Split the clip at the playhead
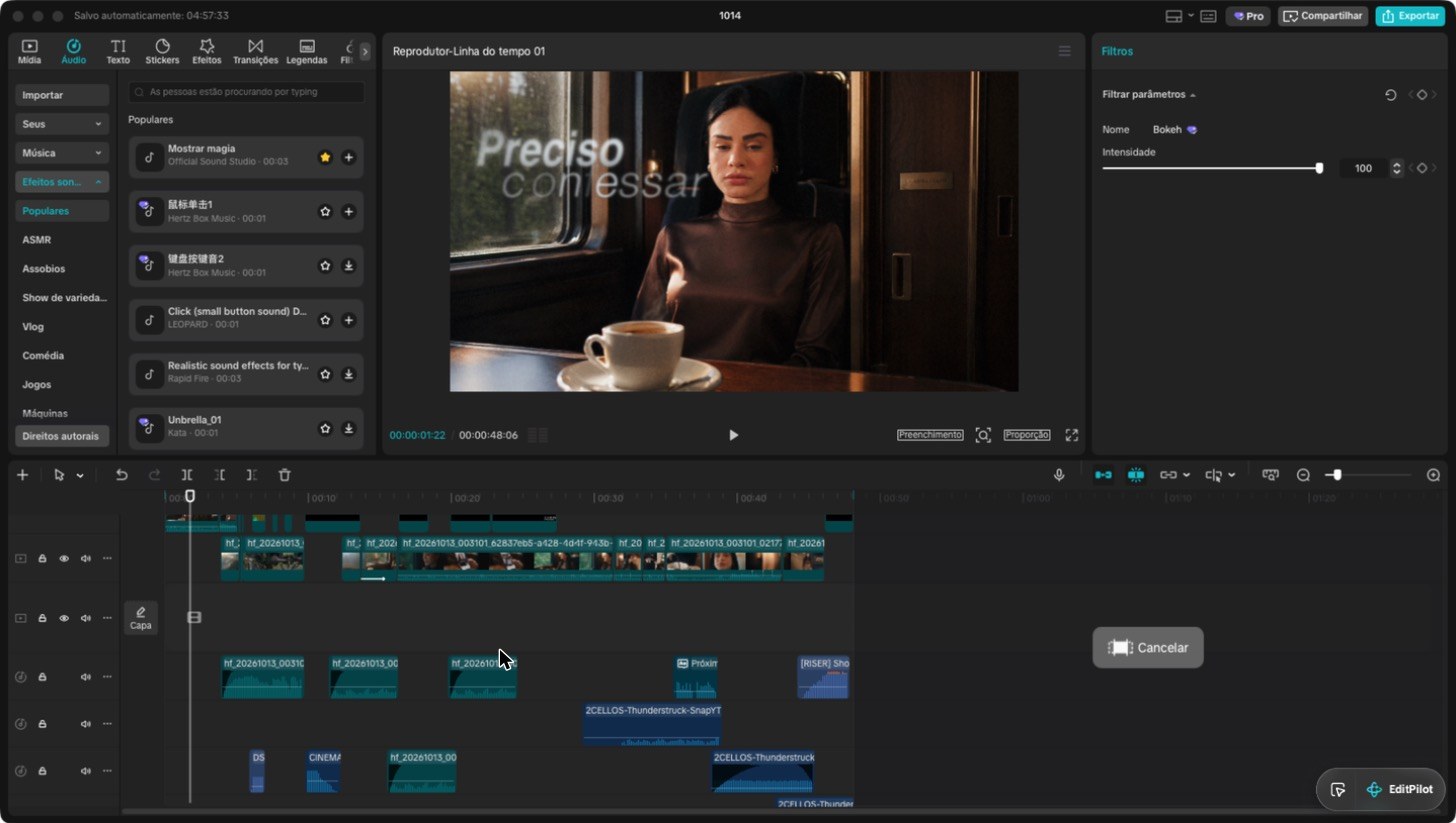This screenshot has width=1456, height=823. coord(187,475)
